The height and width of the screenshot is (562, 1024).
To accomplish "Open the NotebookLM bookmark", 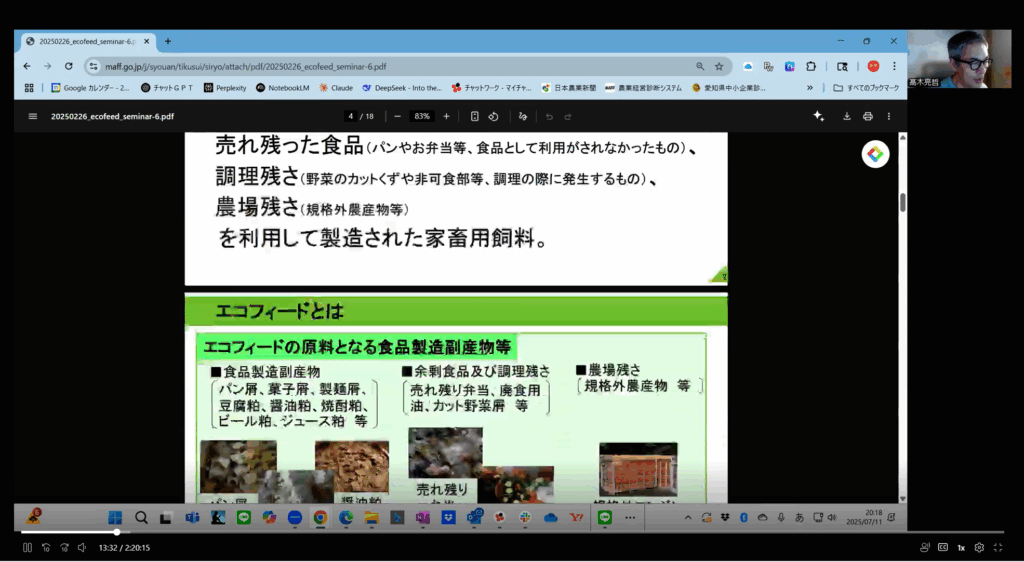I will [283, 87].
